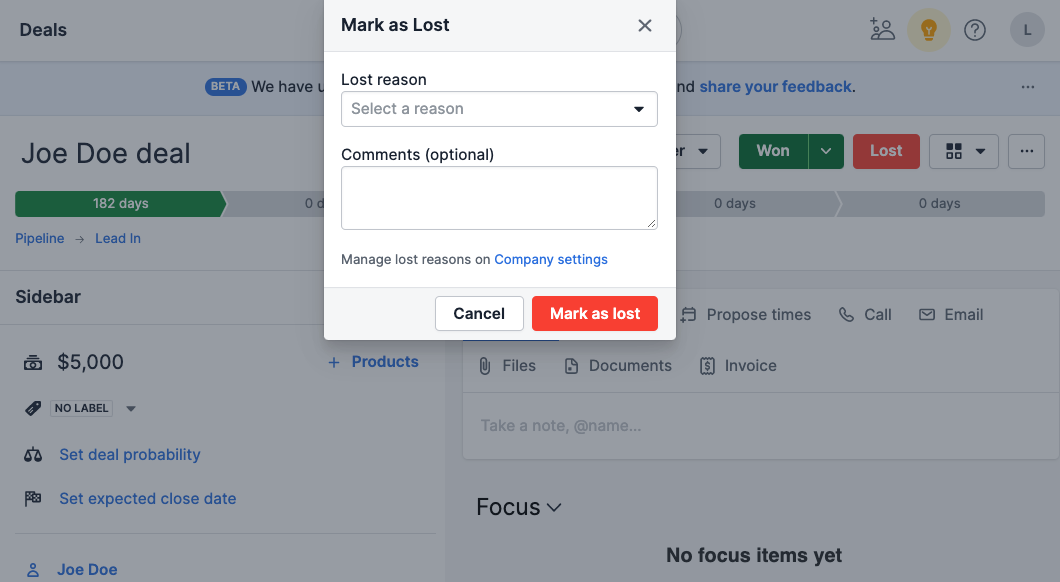Expand the Won button dropdown arrow
Screen dimensions: 1060x582
pyautogui.click(x=826, y=151)
